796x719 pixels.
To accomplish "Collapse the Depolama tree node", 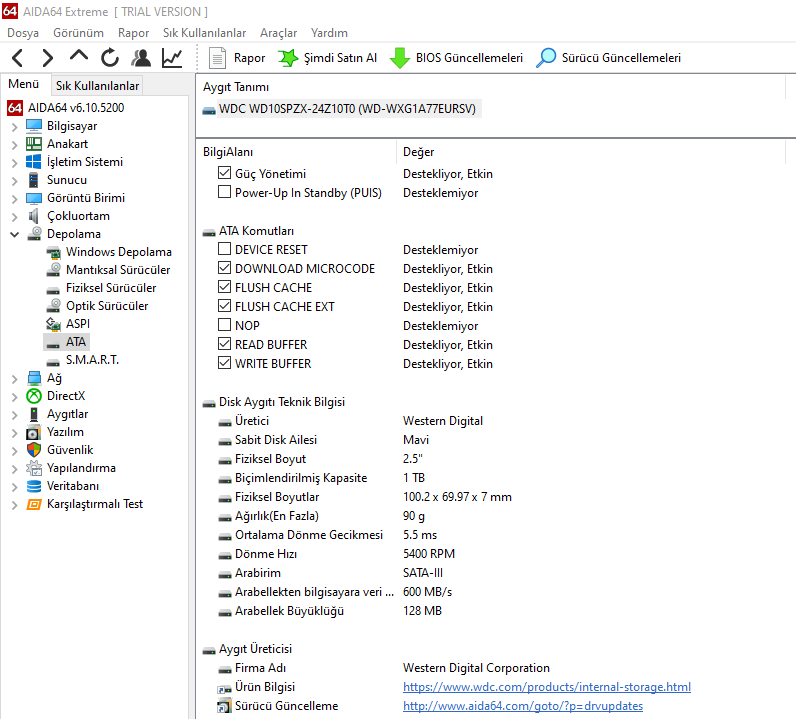I will tap(15, 234).
